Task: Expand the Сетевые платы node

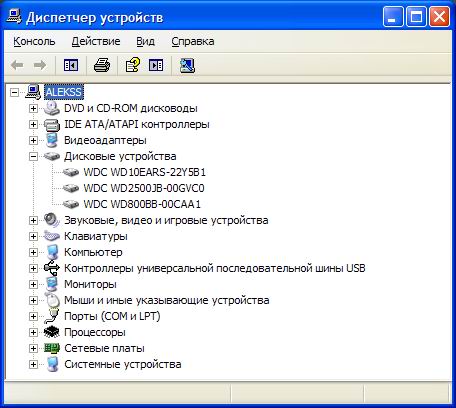Action: pyautogui.click(x=33, y=348)
